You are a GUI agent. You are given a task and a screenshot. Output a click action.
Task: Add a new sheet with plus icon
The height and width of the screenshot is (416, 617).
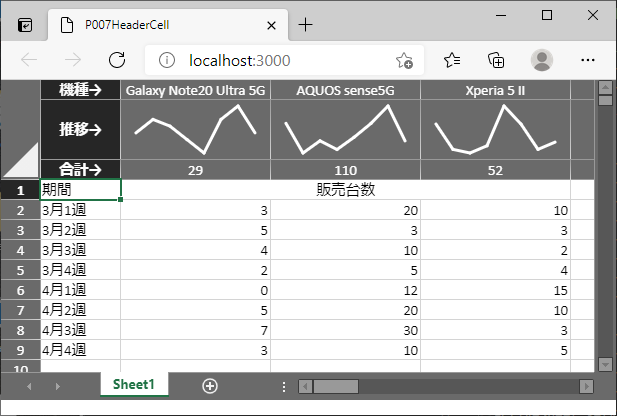[210, 386]
